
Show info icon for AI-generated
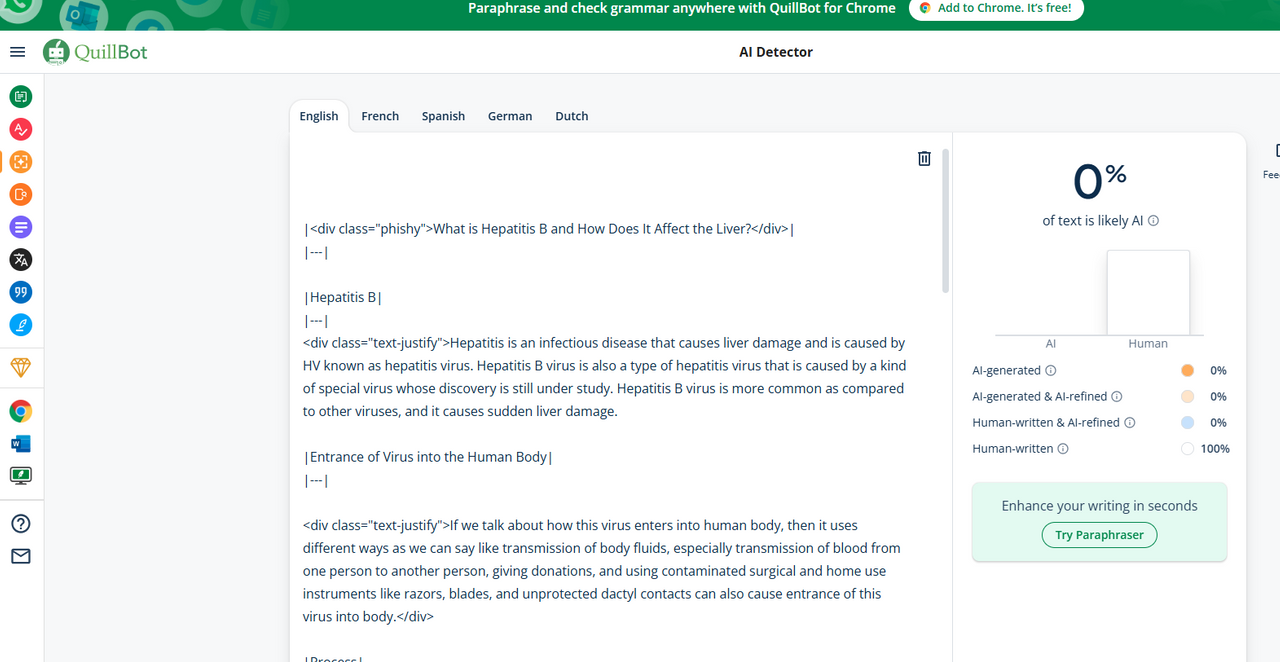[x=1050, y=370]
